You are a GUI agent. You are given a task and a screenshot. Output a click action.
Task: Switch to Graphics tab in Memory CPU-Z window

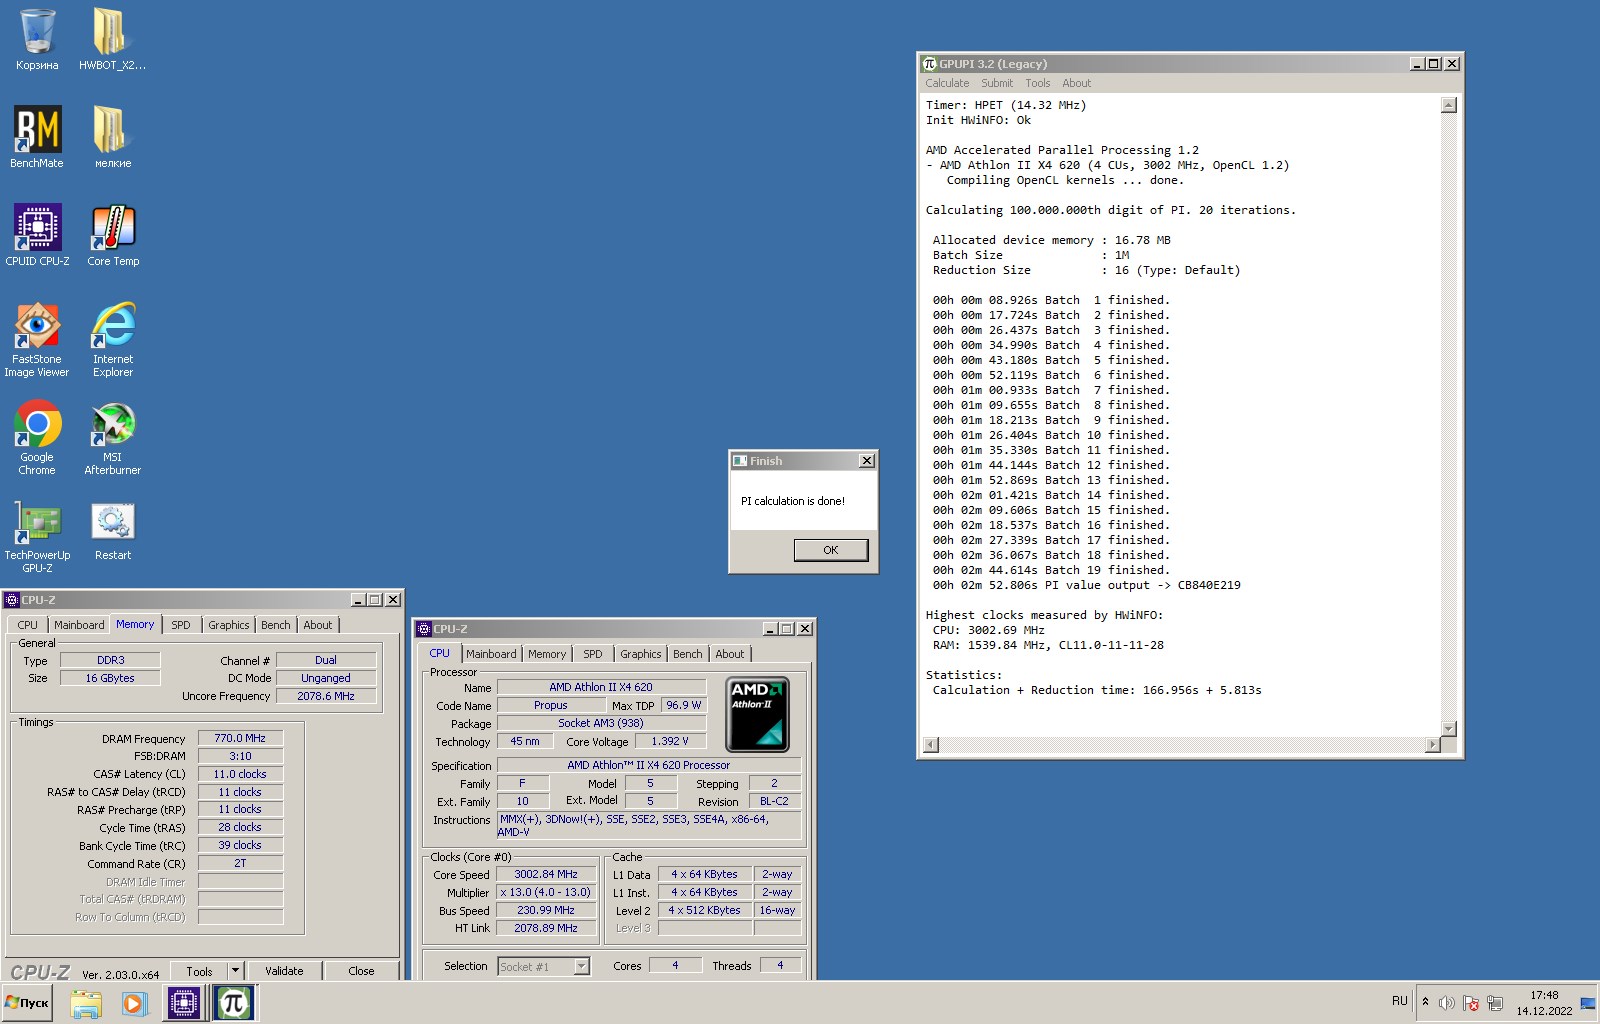click(229, 625)
